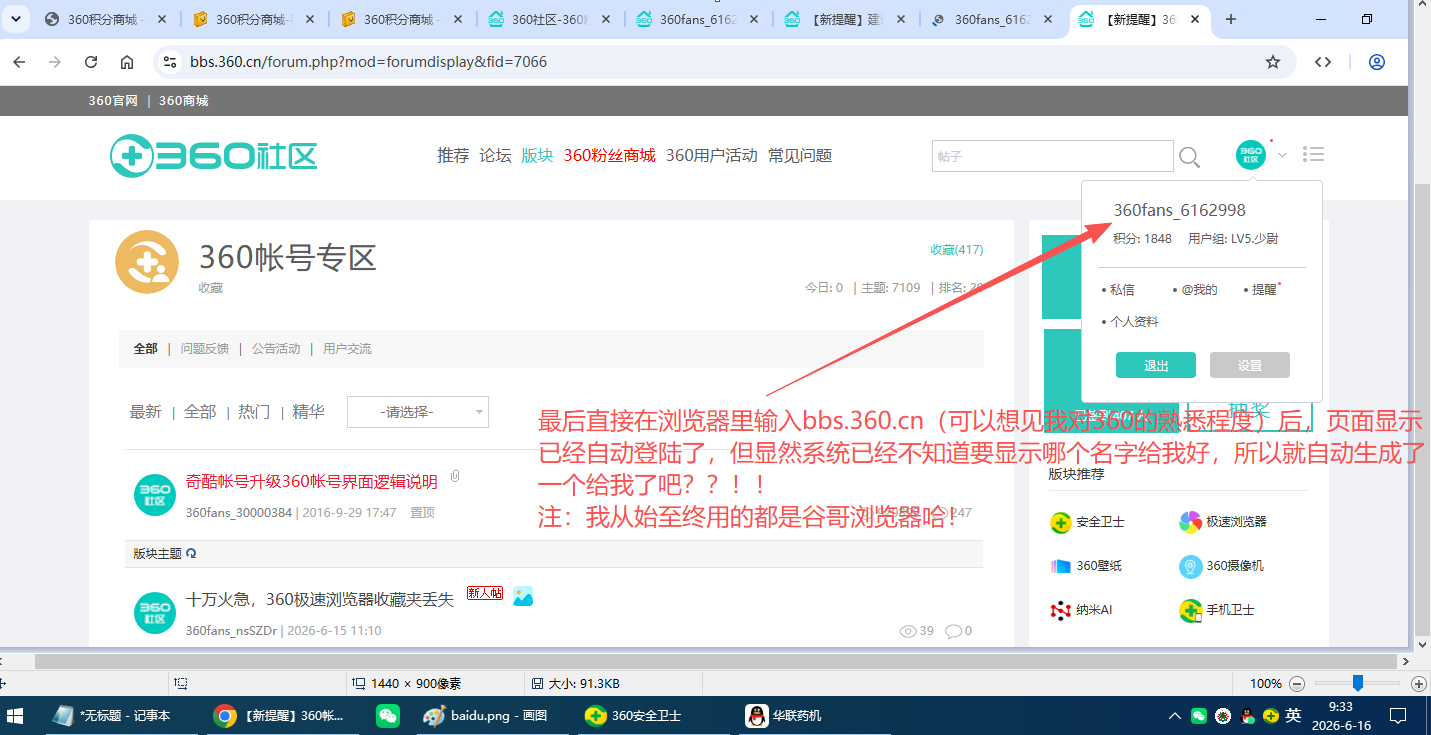The image size is (1431, 735).
Task: Click the picture attachment icon on 十万火急 post
Action: click(x=523, y=596)
